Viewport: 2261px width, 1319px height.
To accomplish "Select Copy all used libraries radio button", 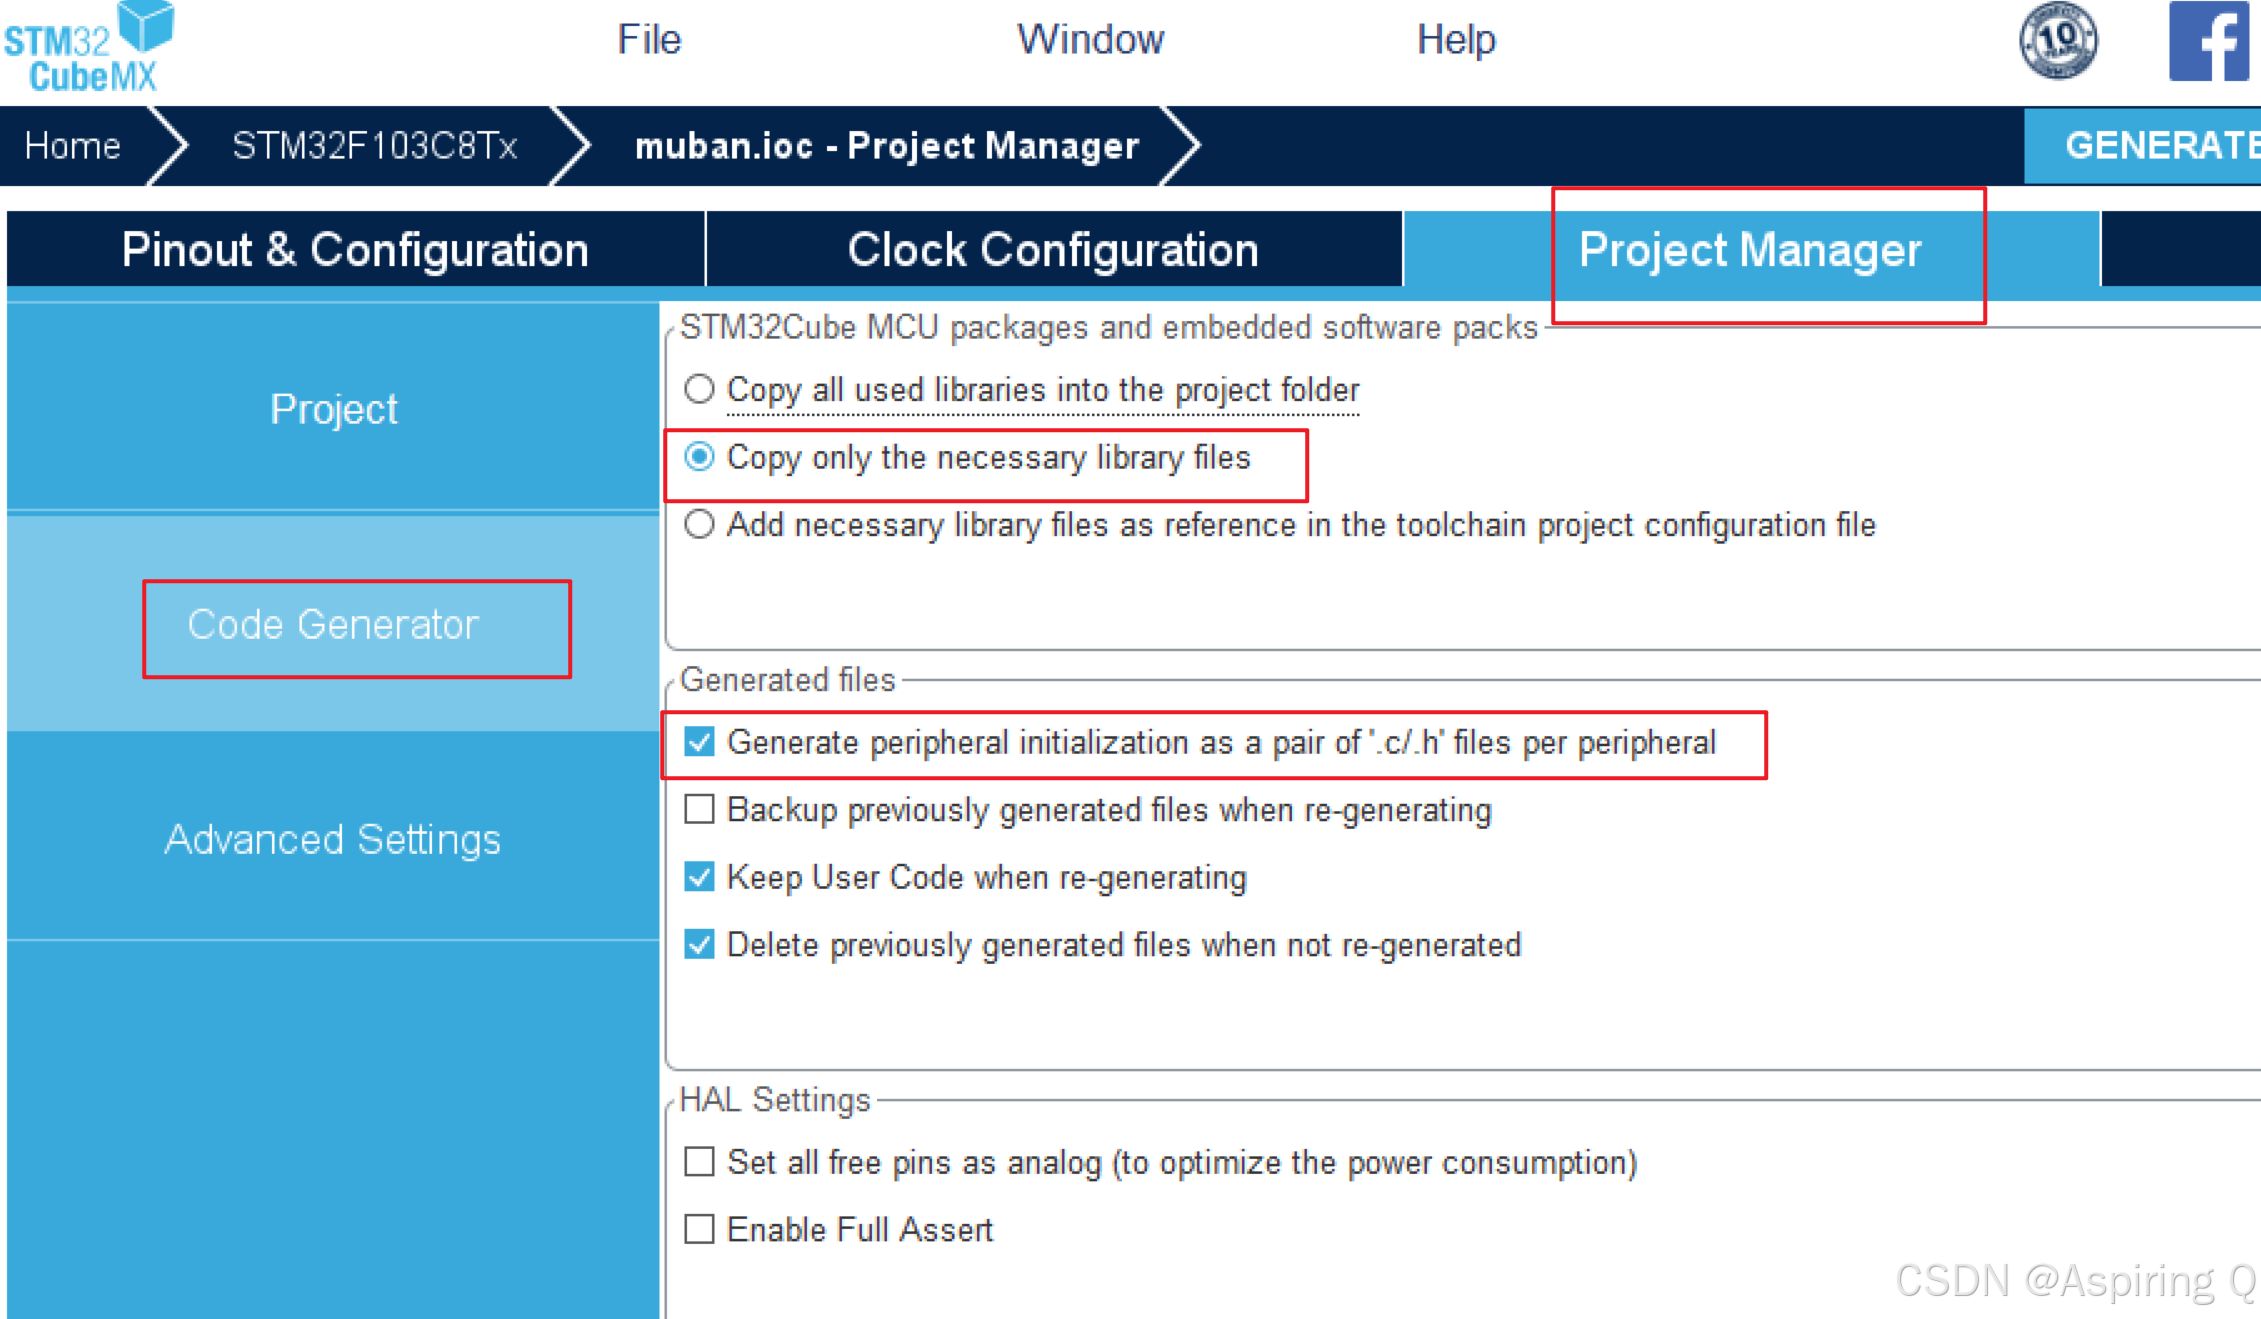I will click(x=699, y=389).
